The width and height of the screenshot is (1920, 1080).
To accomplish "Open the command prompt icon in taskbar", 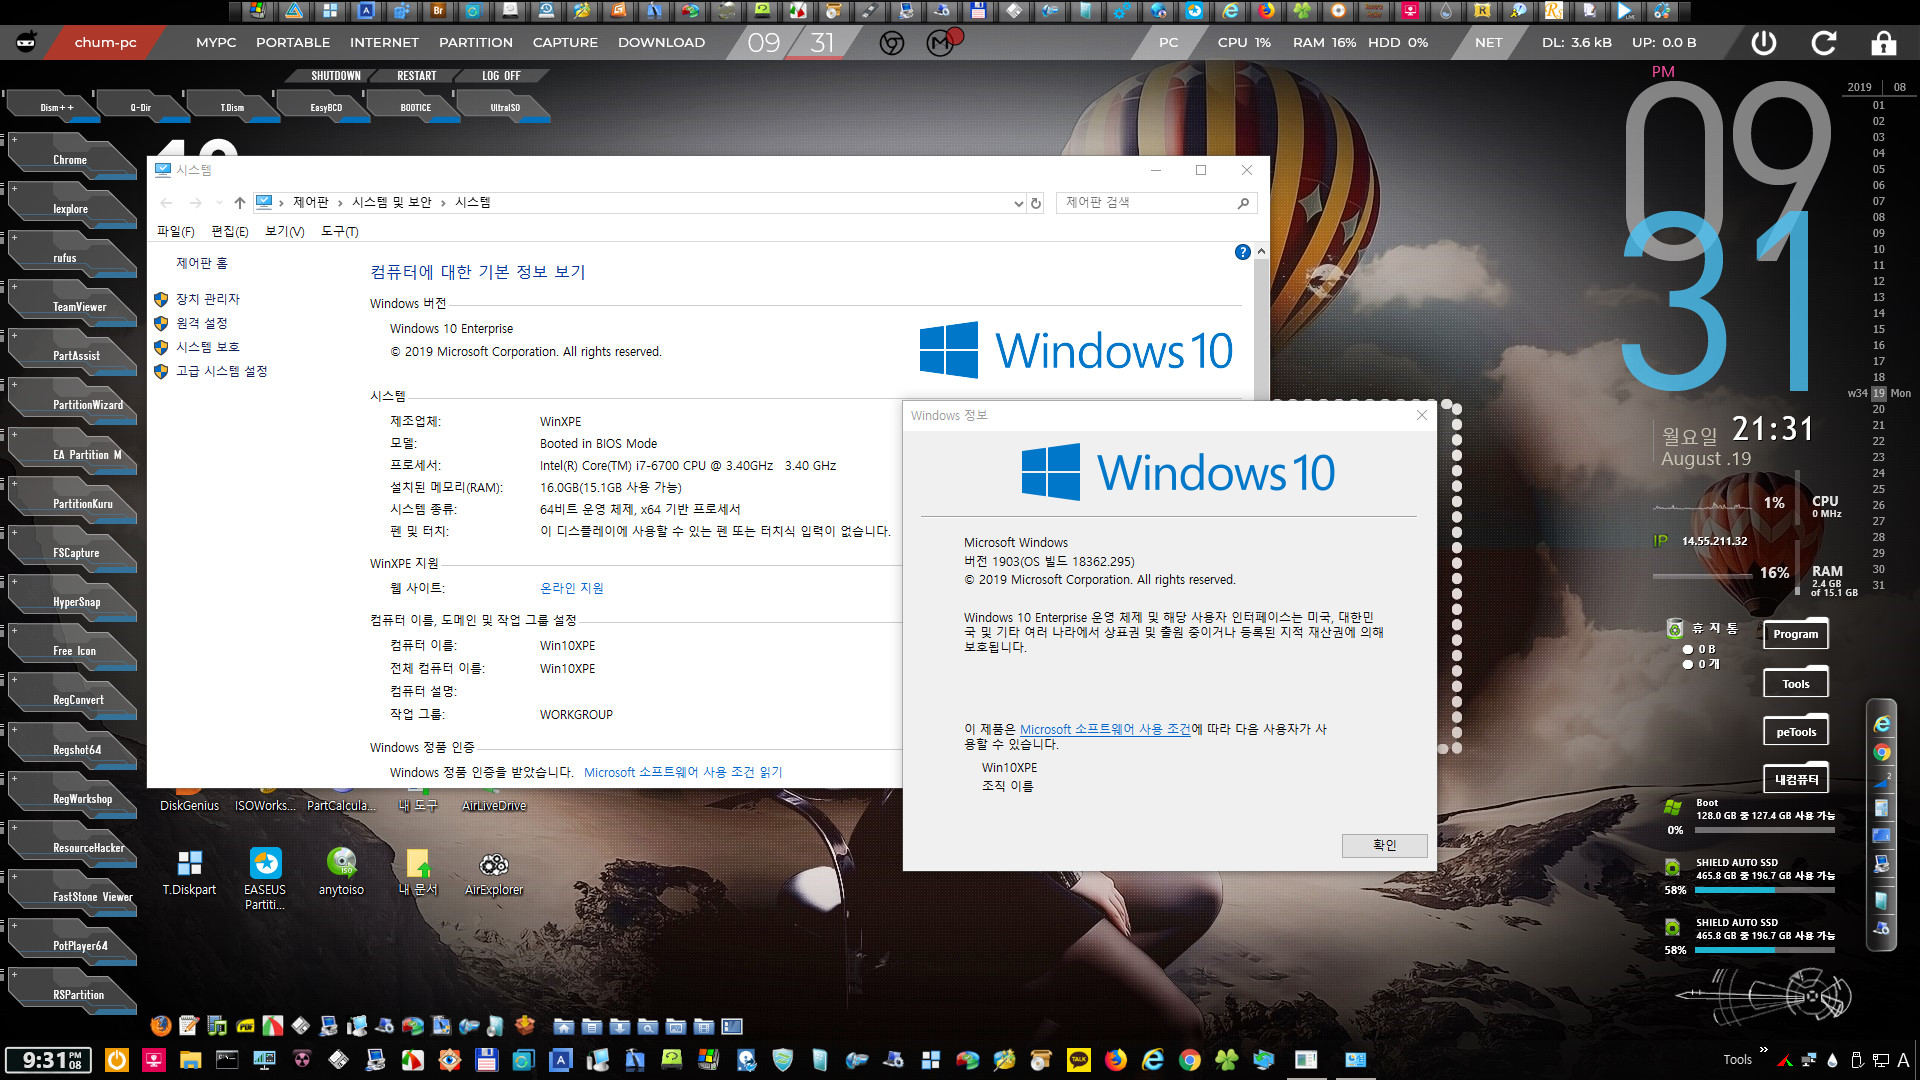I will coord(227,1060).
